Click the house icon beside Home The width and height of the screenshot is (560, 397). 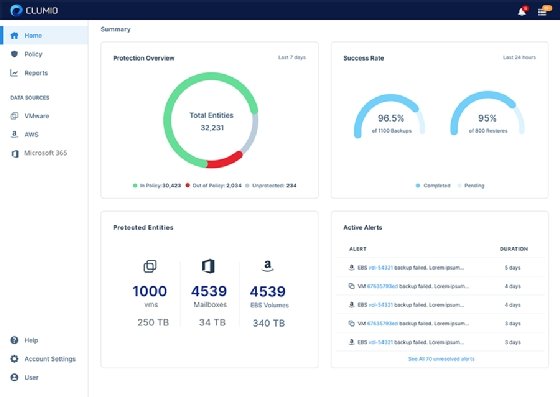[14, 35]
